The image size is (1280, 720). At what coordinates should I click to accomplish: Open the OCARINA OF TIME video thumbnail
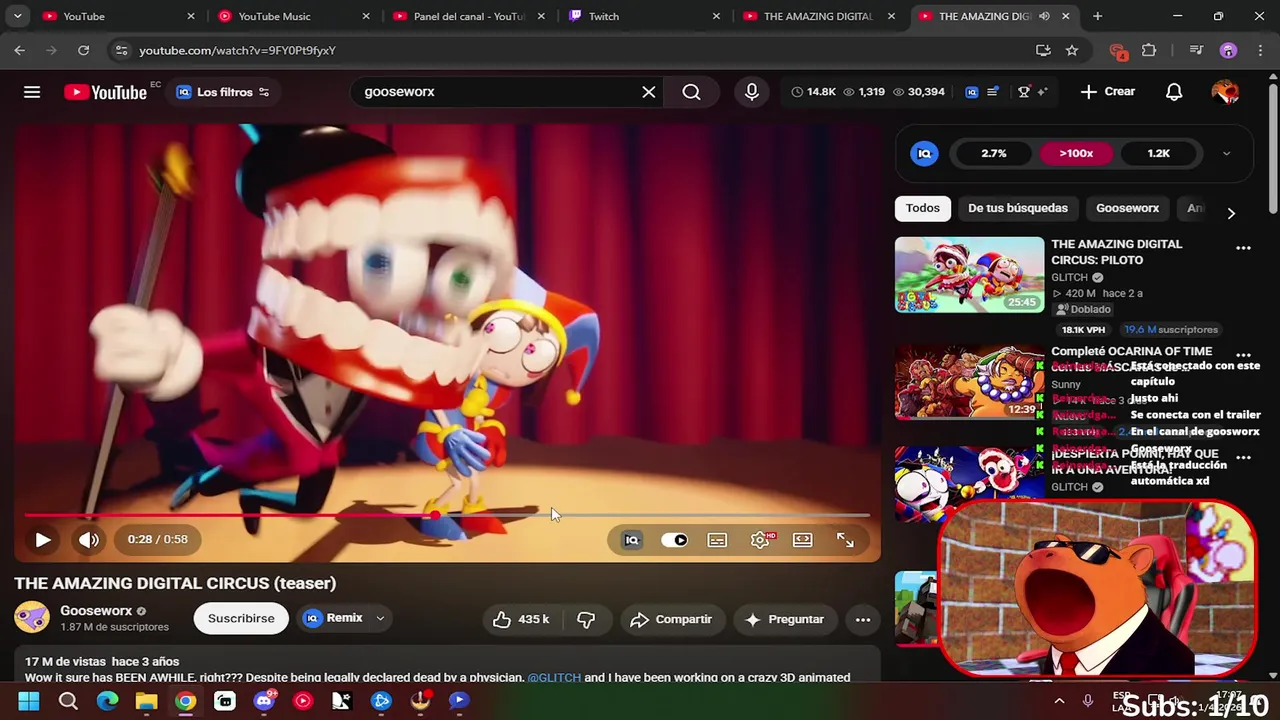pyautogui.click(x=969, y=381)
